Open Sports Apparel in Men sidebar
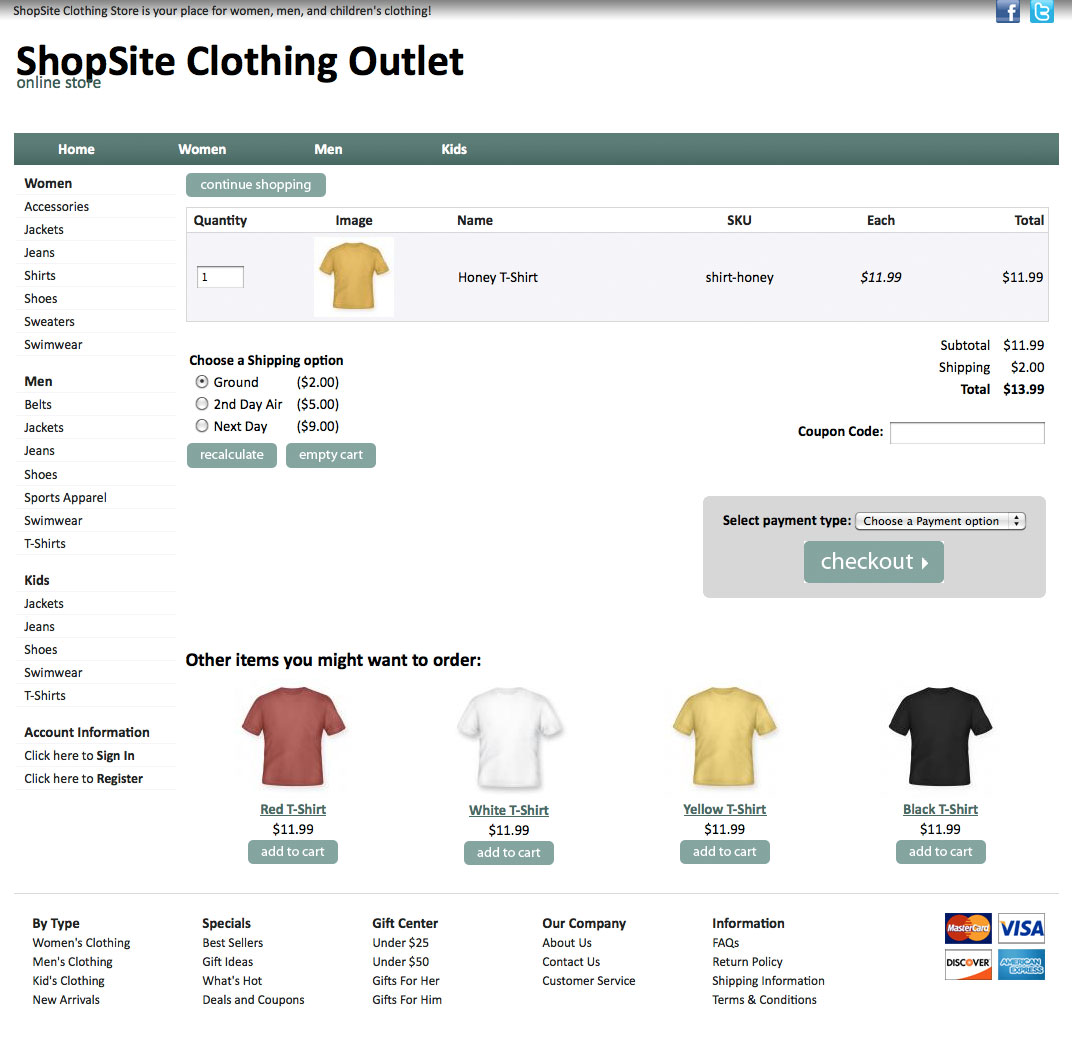Screen dimensions: 1072x1050 coord(66,498)
